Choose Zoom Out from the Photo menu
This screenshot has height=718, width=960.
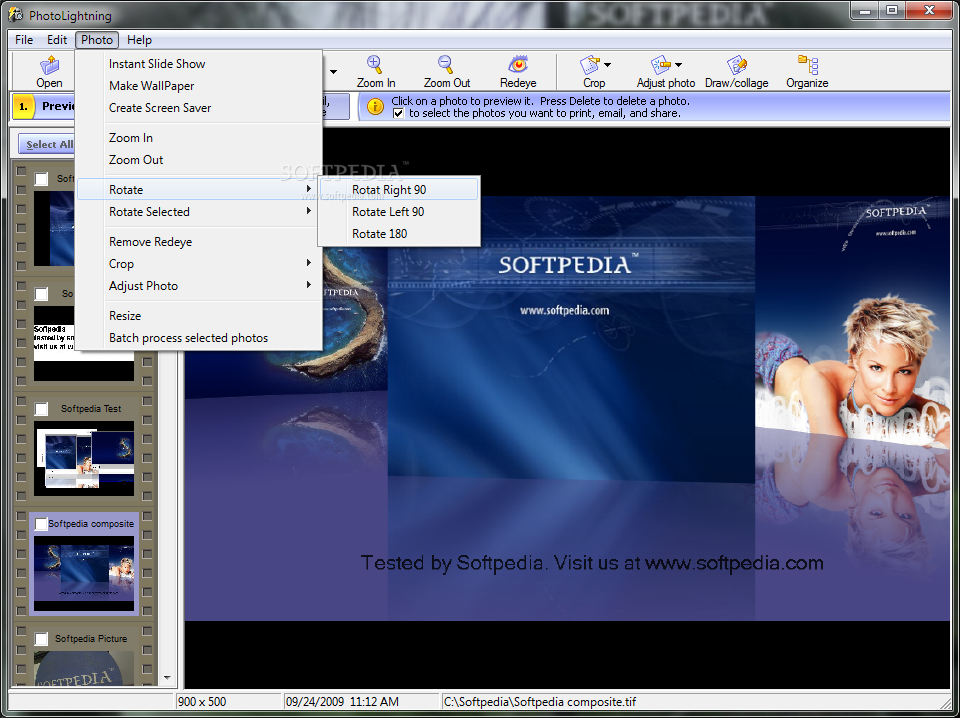click(x=199, y=160)
